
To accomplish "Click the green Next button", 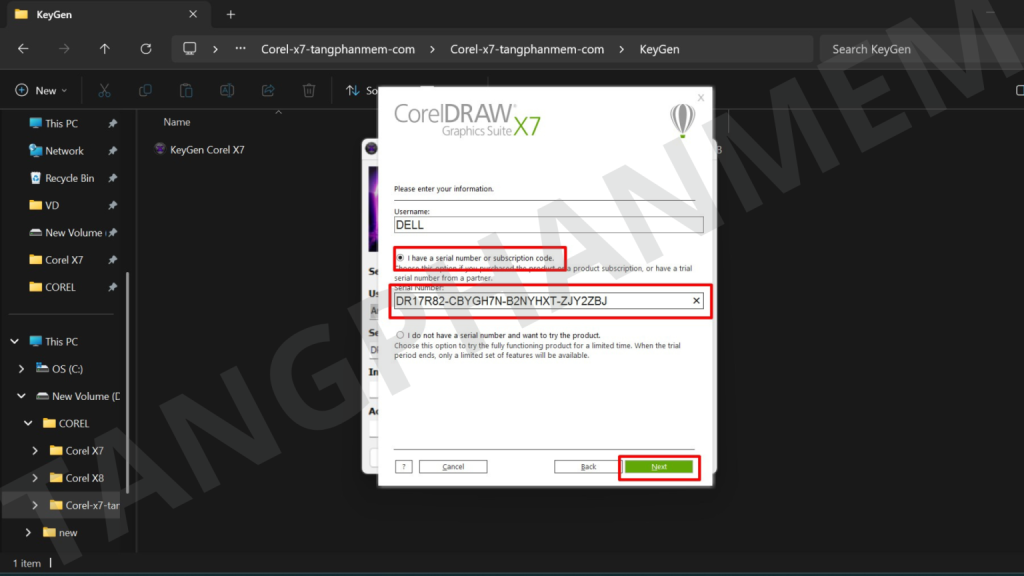I will point(658,467).
